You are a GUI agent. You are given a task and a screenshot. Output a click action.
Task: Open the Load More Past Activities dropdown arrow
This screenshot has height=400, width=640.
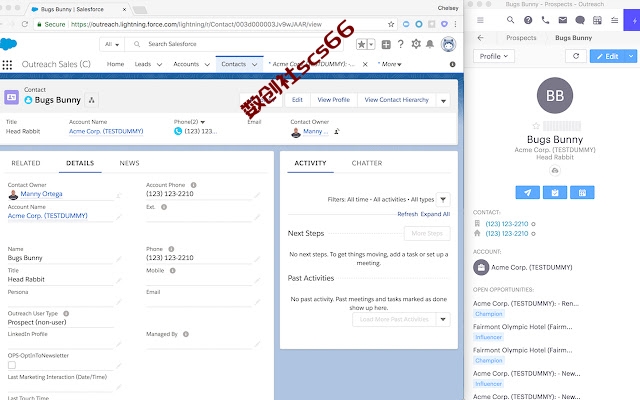(x=443, y=319)
